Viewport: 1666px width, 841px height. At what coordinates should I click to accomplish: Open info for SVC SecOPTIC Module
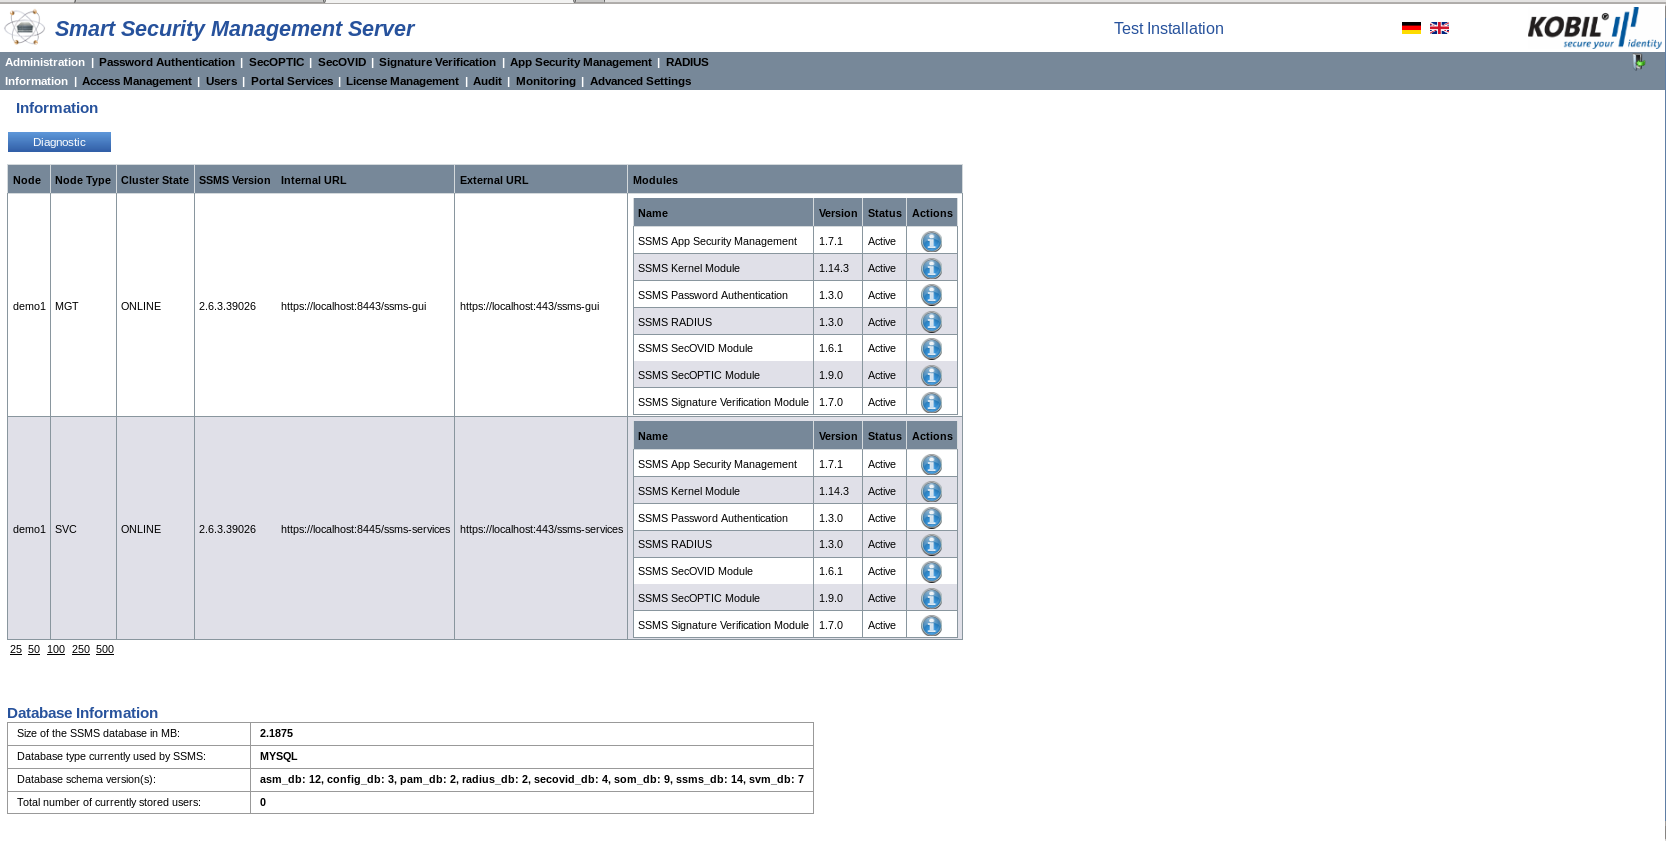[931, 599]
